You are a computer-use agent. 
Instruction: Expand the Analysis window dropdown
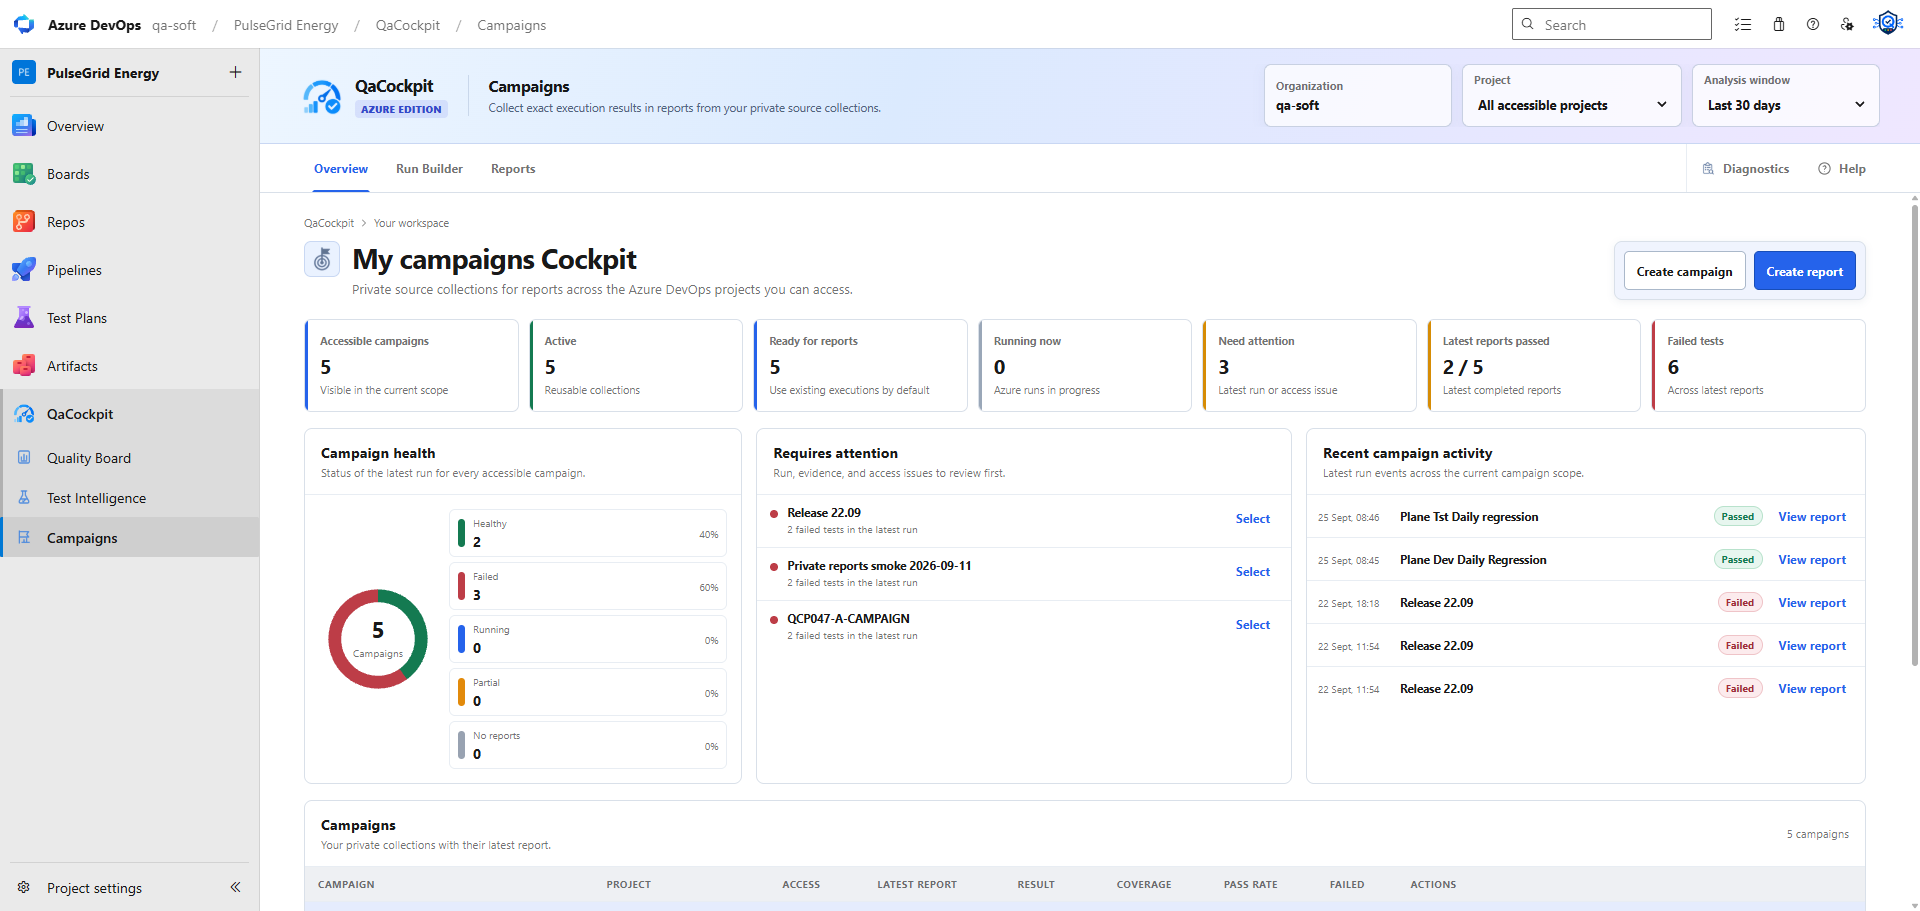[1785, 95]
